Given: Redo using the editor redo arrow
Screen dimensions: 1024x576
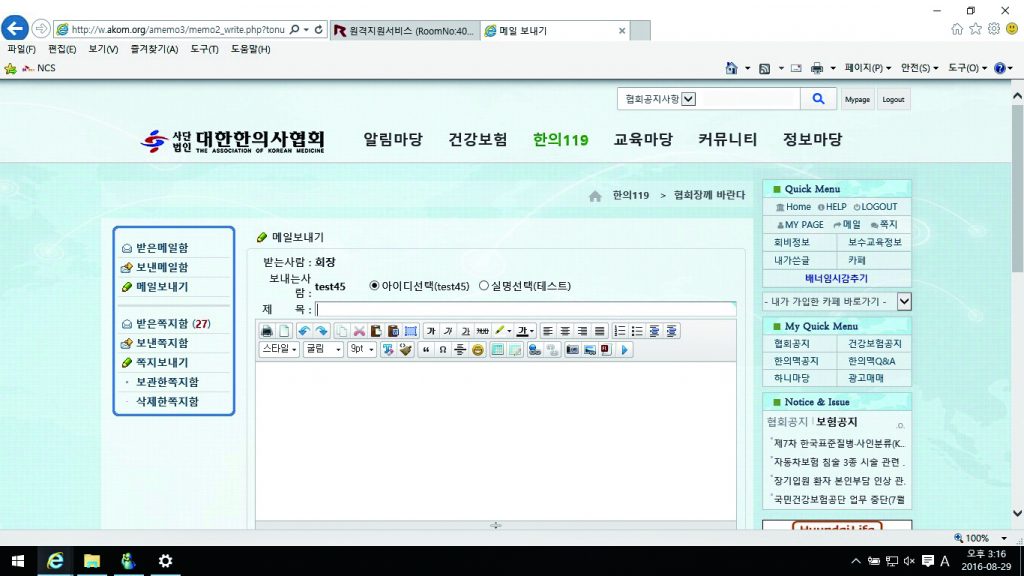Looking at the screenshot, I should 320,331.
